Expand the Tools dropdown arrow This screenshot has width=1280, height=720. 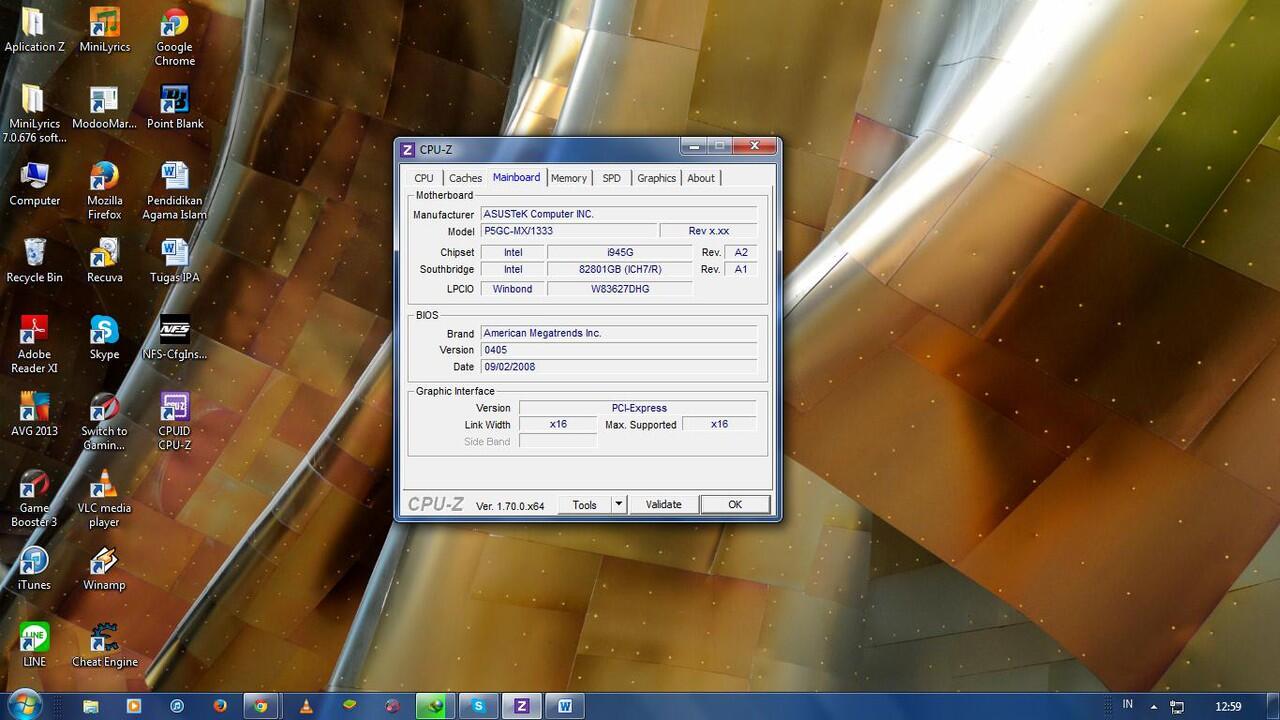click(x=619, y=505)
